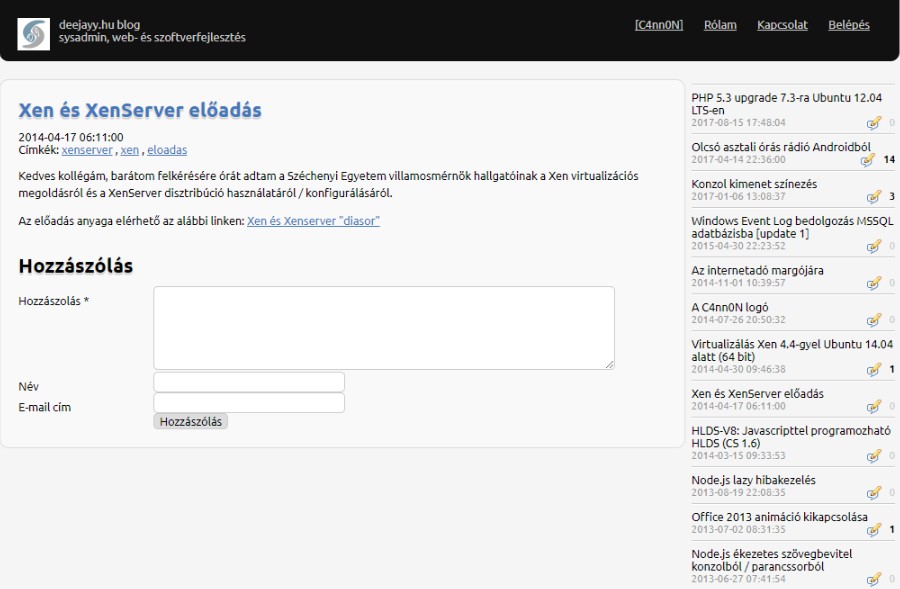Submit comment with the Hozzászólás button
The image size is (900, 589).
point(191,422)
